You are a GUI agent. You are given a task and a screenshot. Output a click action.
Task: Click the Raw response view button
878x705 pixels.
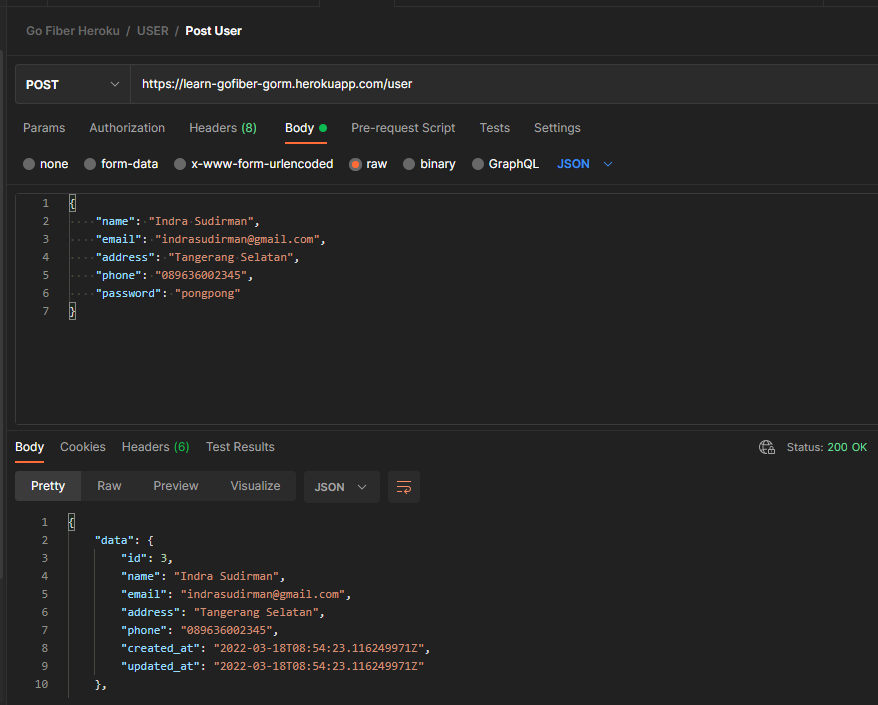109,486
